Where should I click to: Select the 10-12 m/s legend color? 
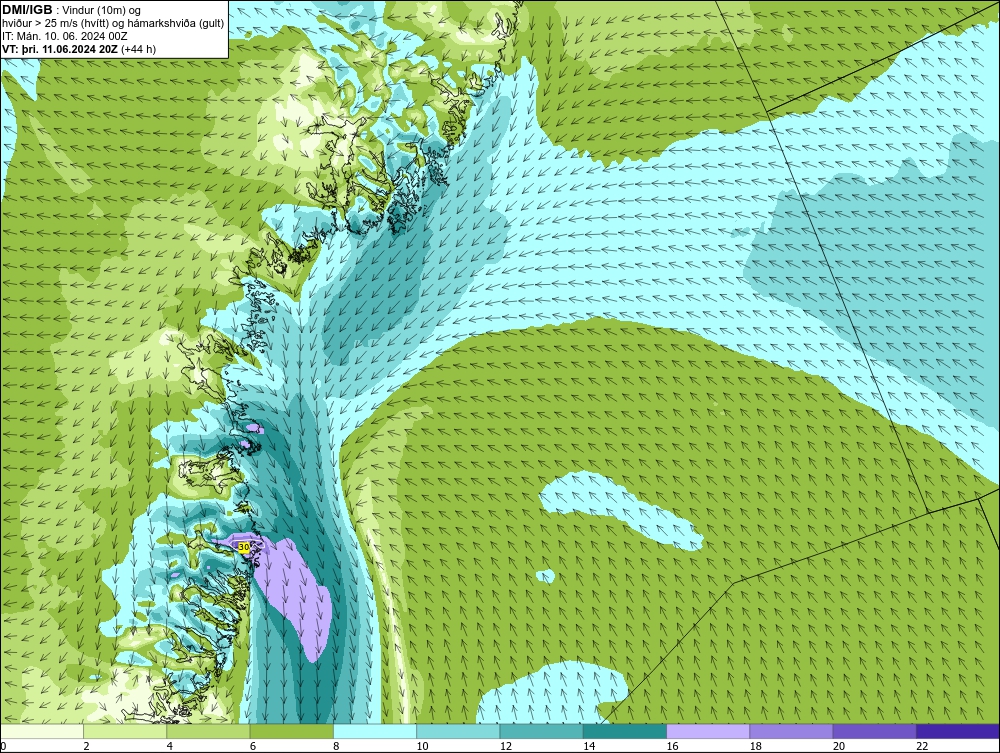(x=458, y=731)
